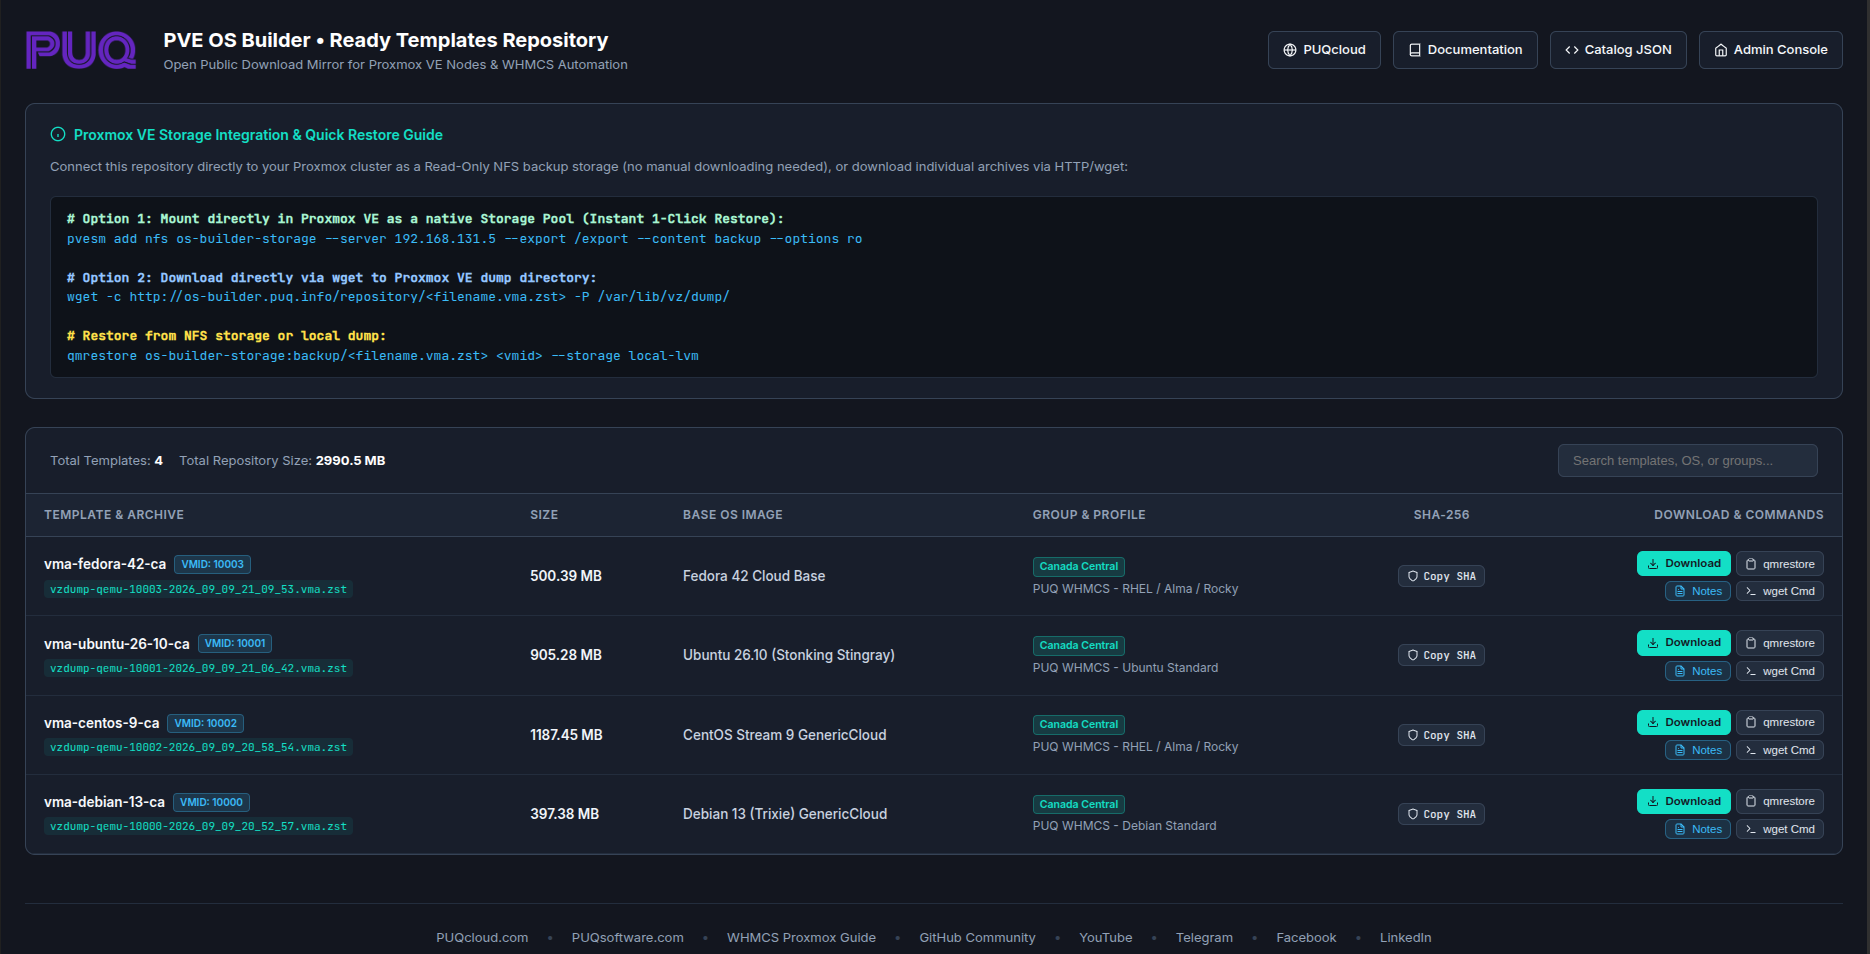1870x954 pixels.
Task: Copy SHA for vma-fedora-42-ca
Action: [1441, 576]
